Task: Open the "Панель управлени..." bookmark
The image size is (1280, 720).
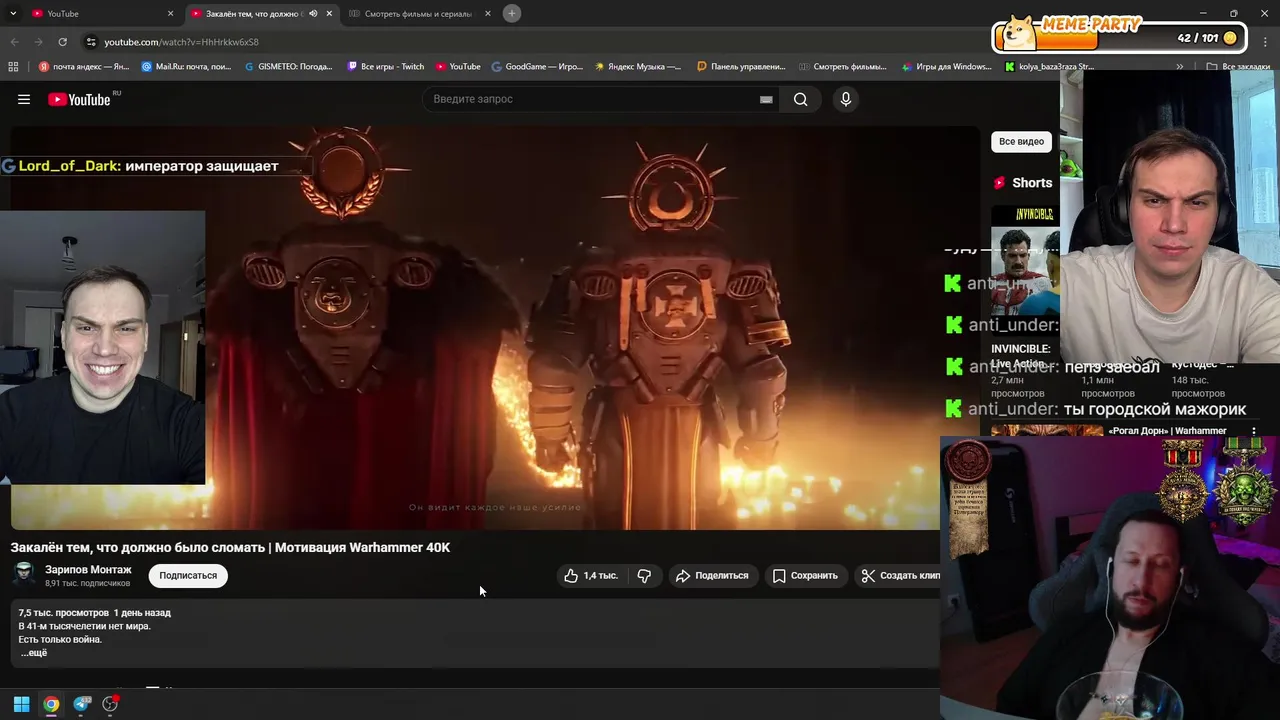Action: pyautogui.click(x=741, y=67)
